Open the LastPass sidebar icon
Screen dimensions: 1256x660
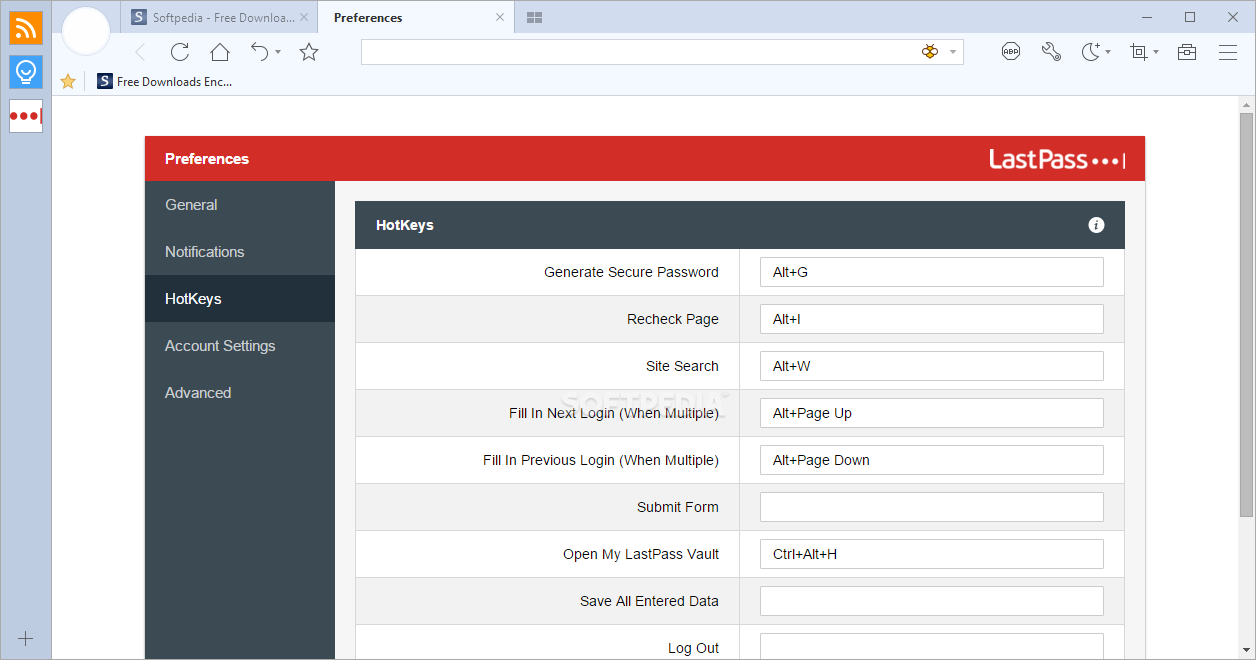pos(26,116)
